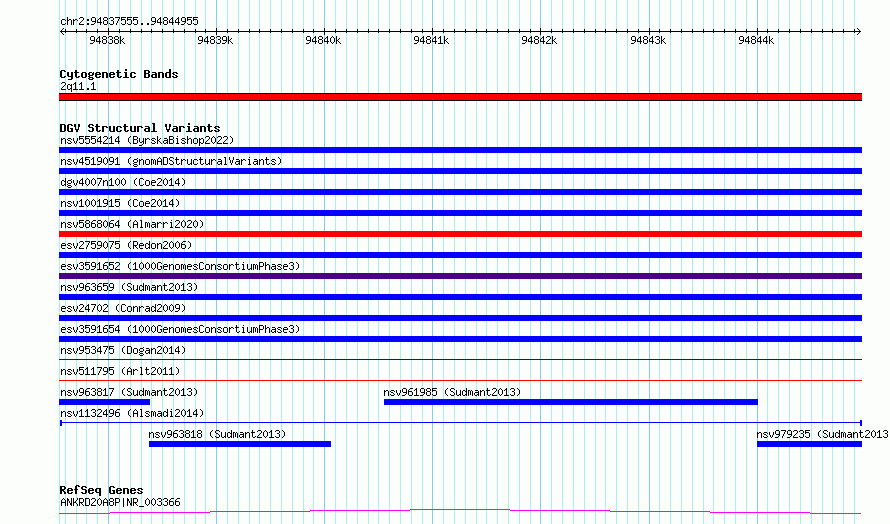Click the short nsv963817 (Sudmant2013) bar
890x524 pixels.
pos(104,402)
